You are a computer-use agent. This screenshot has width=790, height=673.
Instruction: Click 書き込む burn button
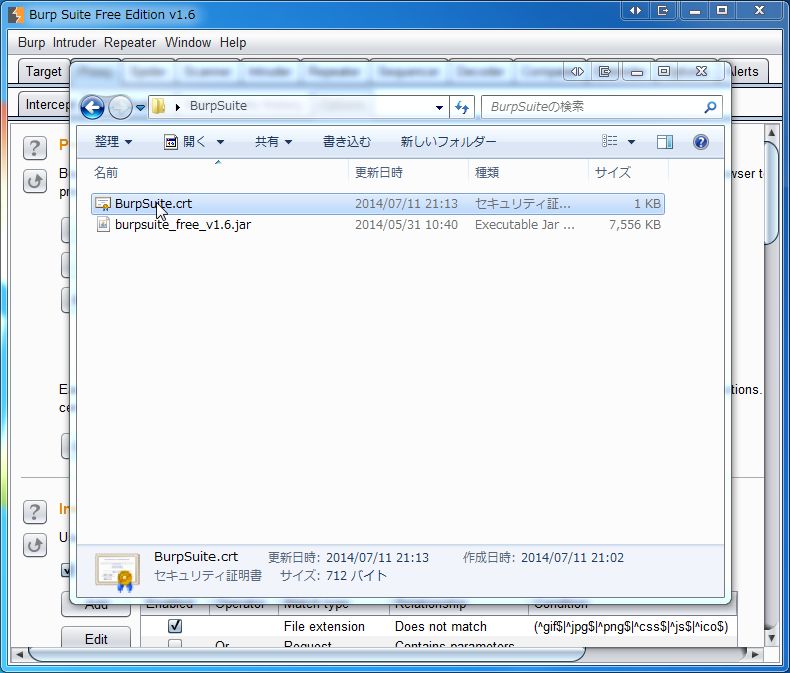pyautogui.click(x=347, y=142)
